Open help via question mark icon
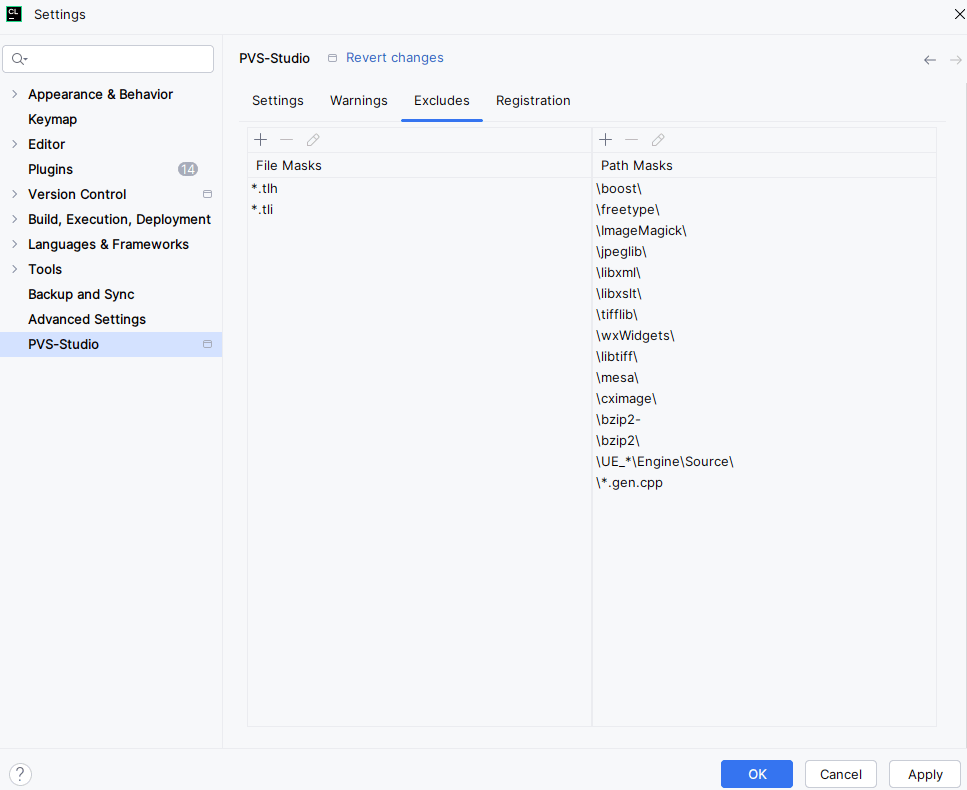The image size is (967, 790). pos(20,774)
